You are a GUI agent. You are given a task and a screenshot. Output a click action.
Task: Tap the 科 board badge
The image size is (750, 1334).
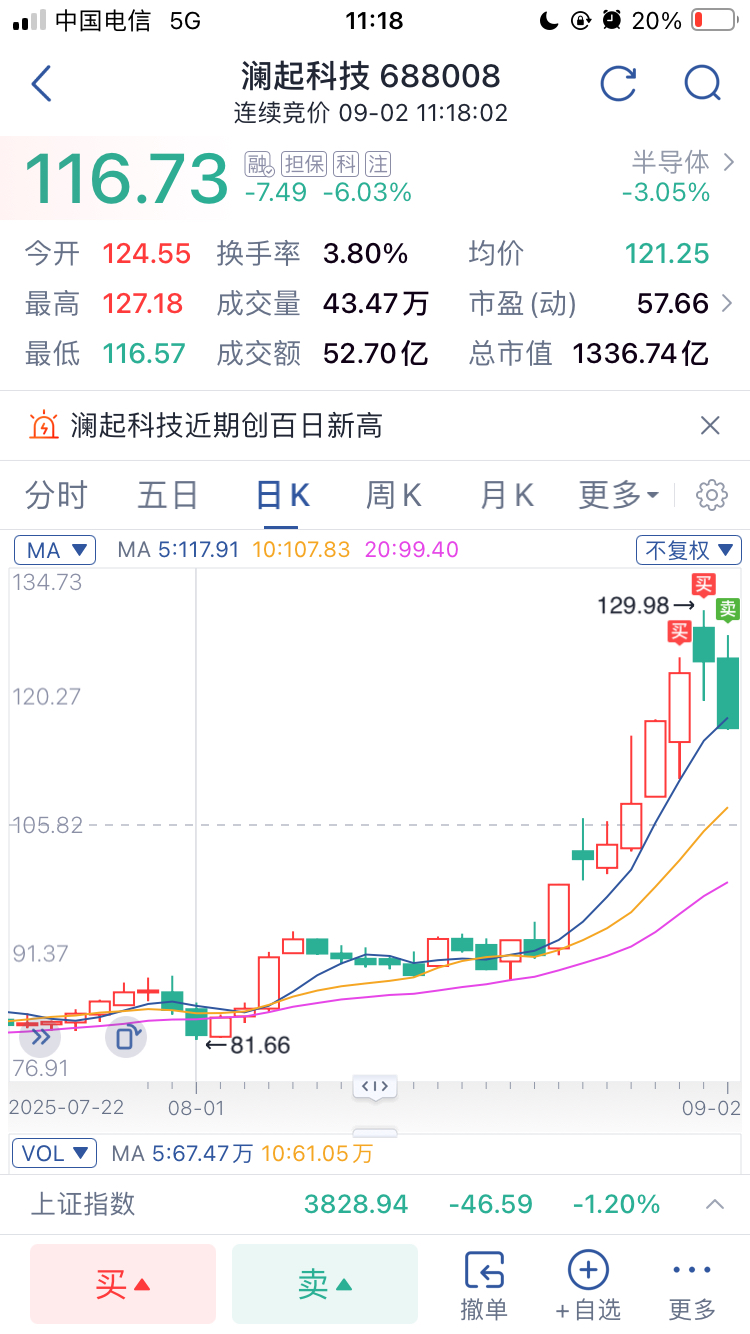[x=346, y=163]
